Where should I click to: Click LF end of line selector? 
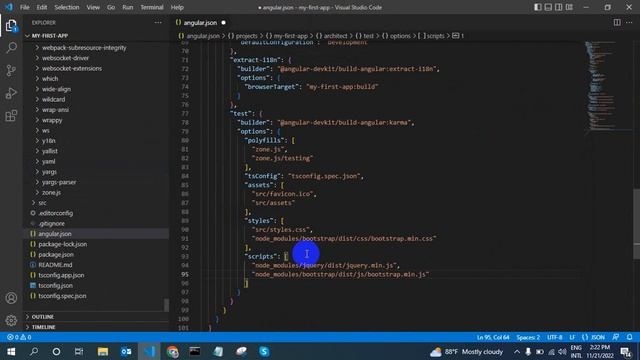572,337
